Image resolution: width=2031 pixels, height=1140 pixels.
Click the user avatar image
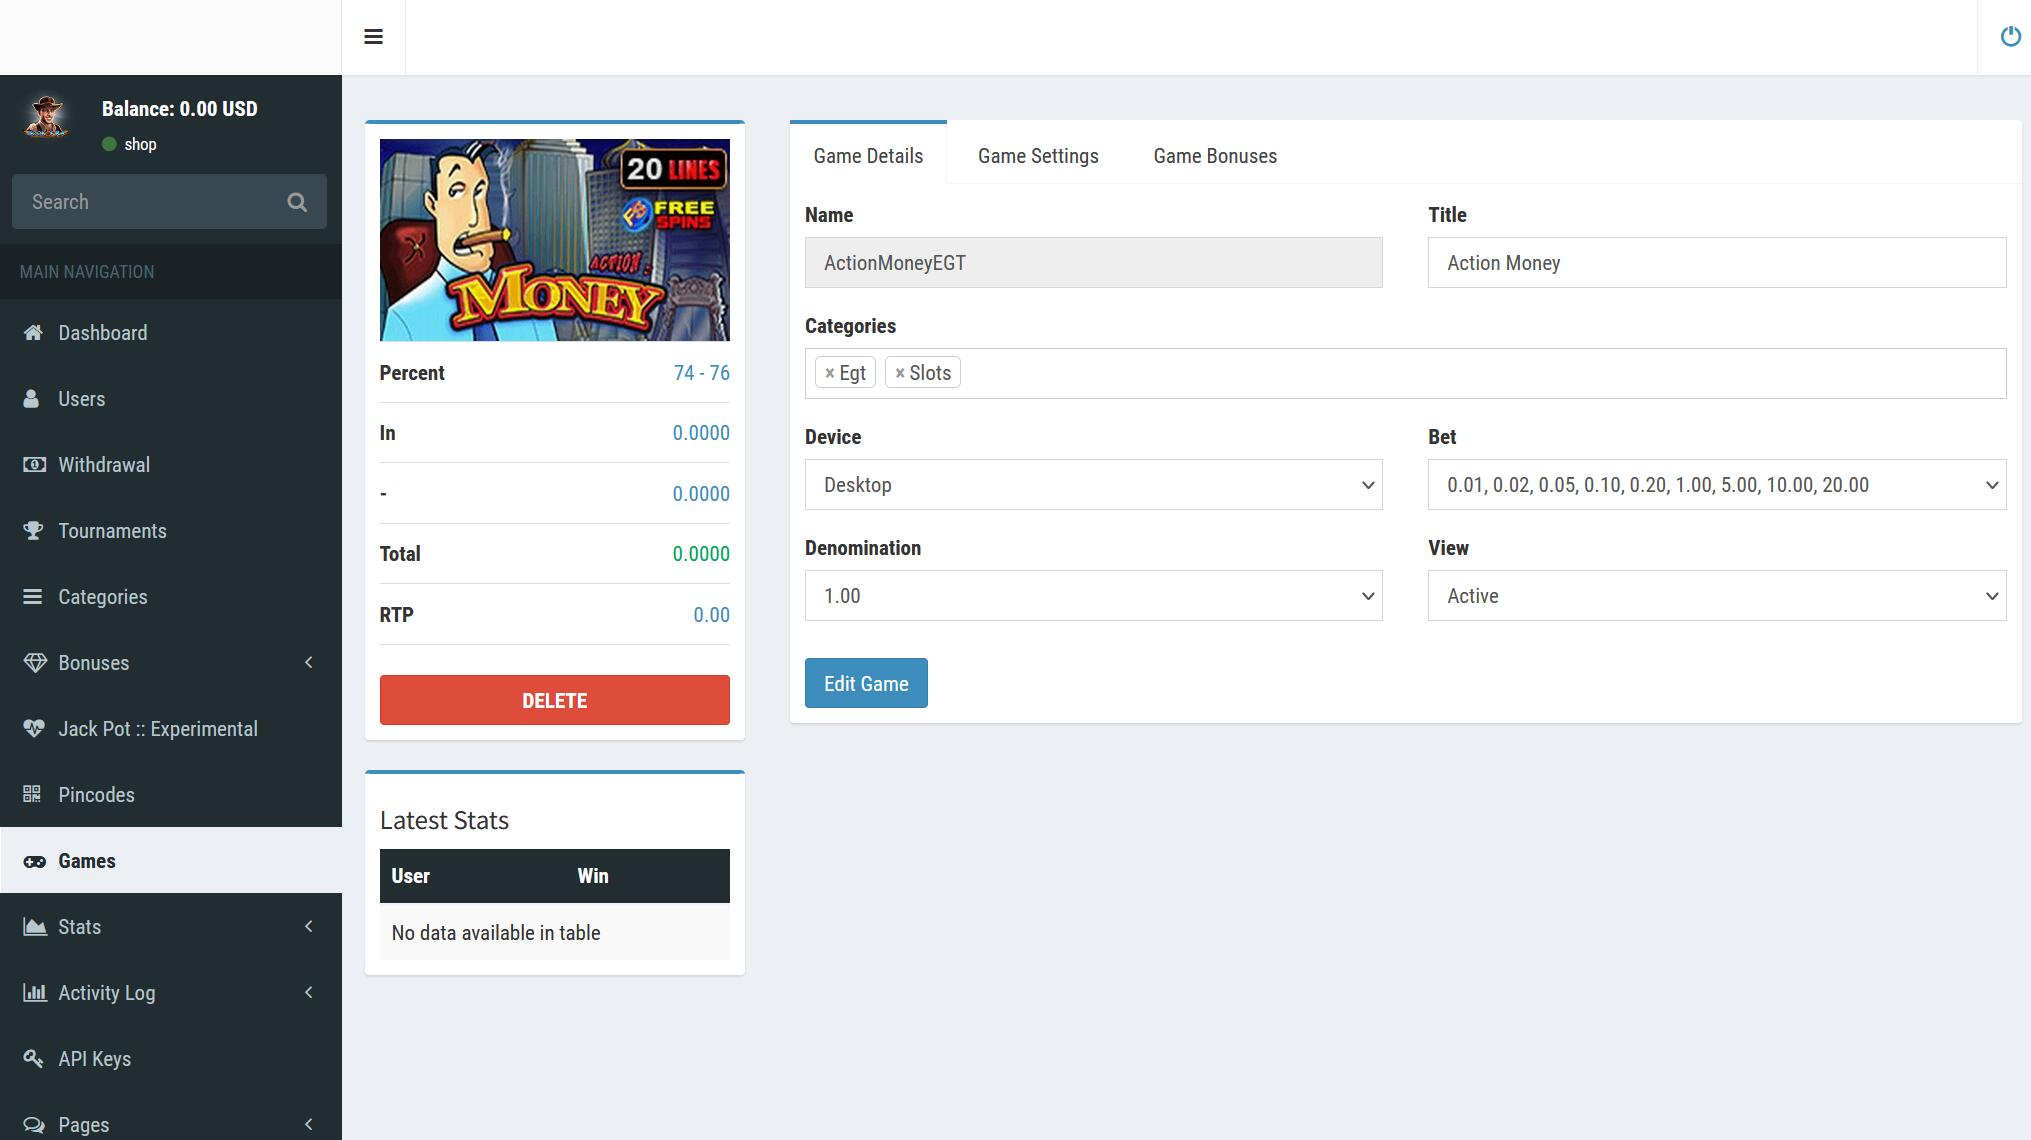(x=46, y=117)
